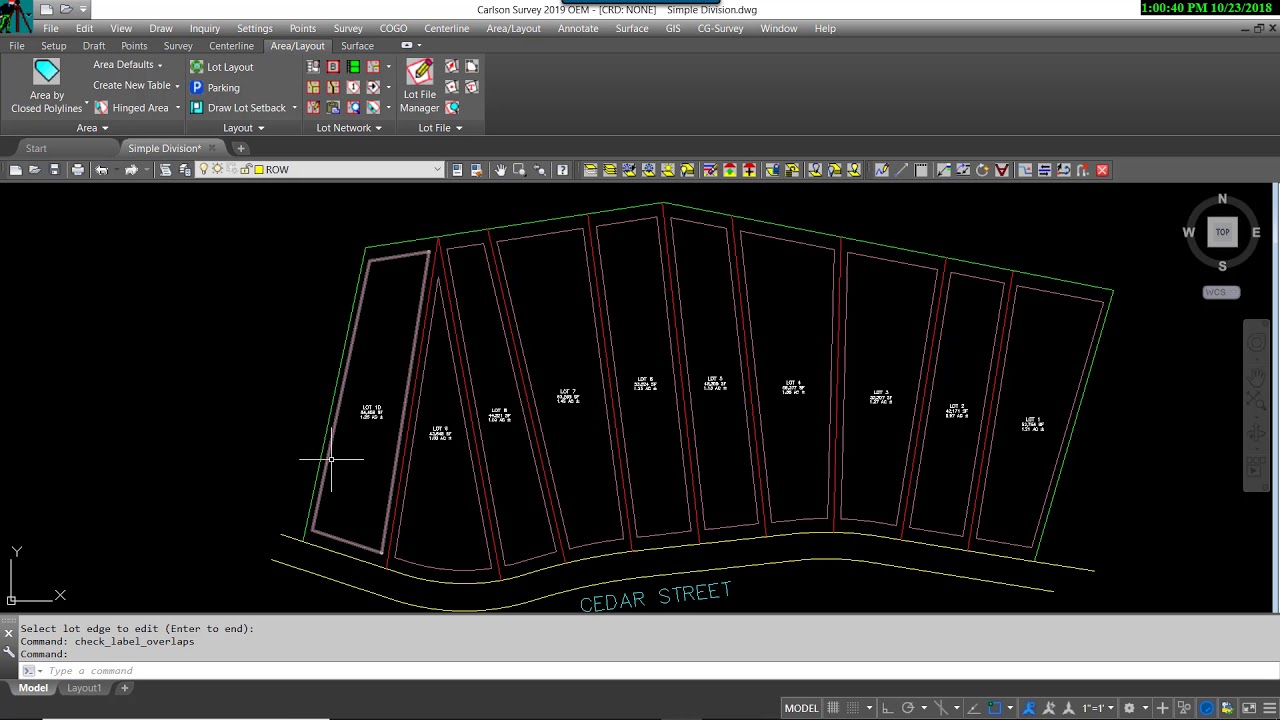
Task: Click the Undo arrow icon
Action: 101,170
